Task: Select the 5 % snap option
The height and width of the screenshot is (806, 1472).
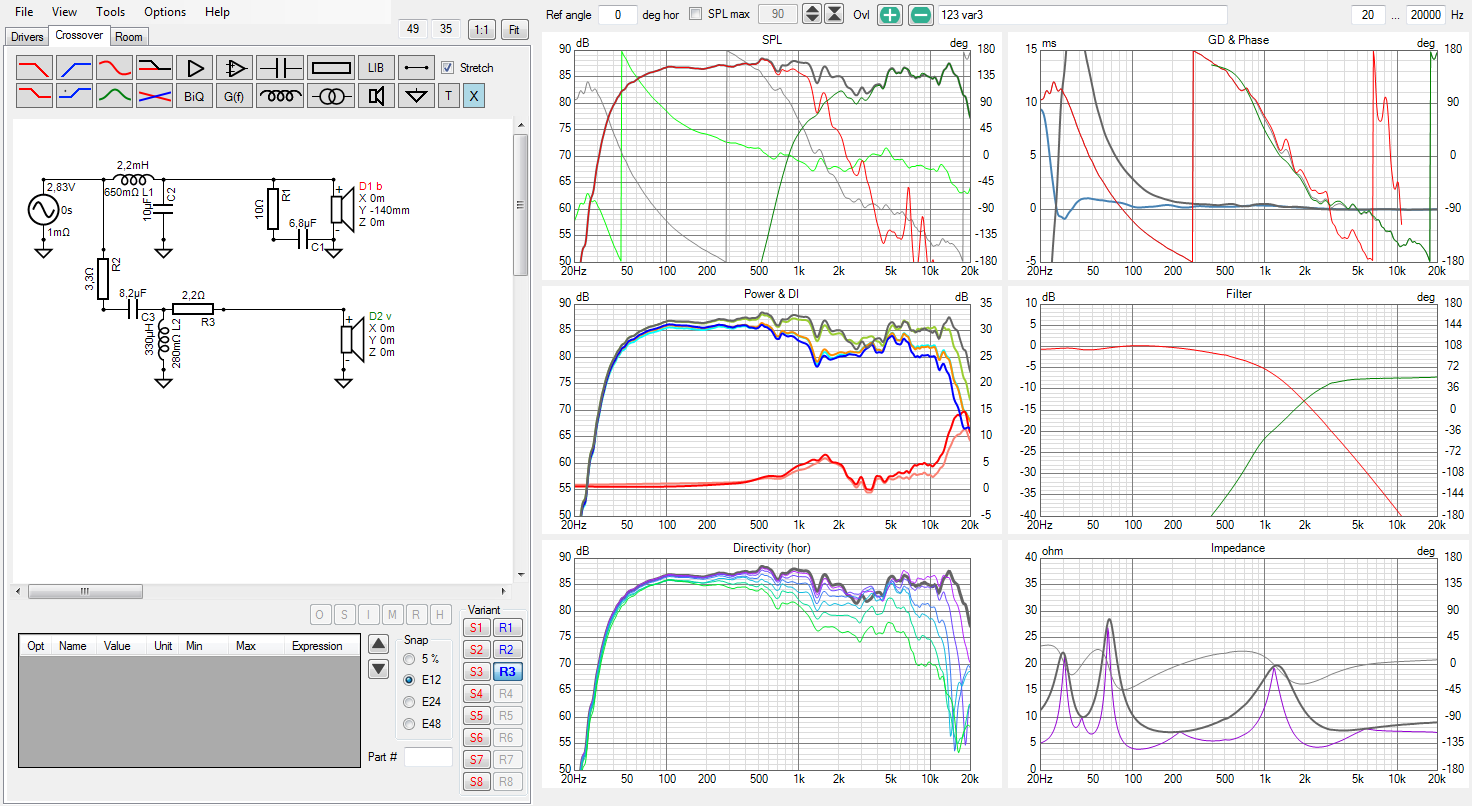Action: (408, 659)
